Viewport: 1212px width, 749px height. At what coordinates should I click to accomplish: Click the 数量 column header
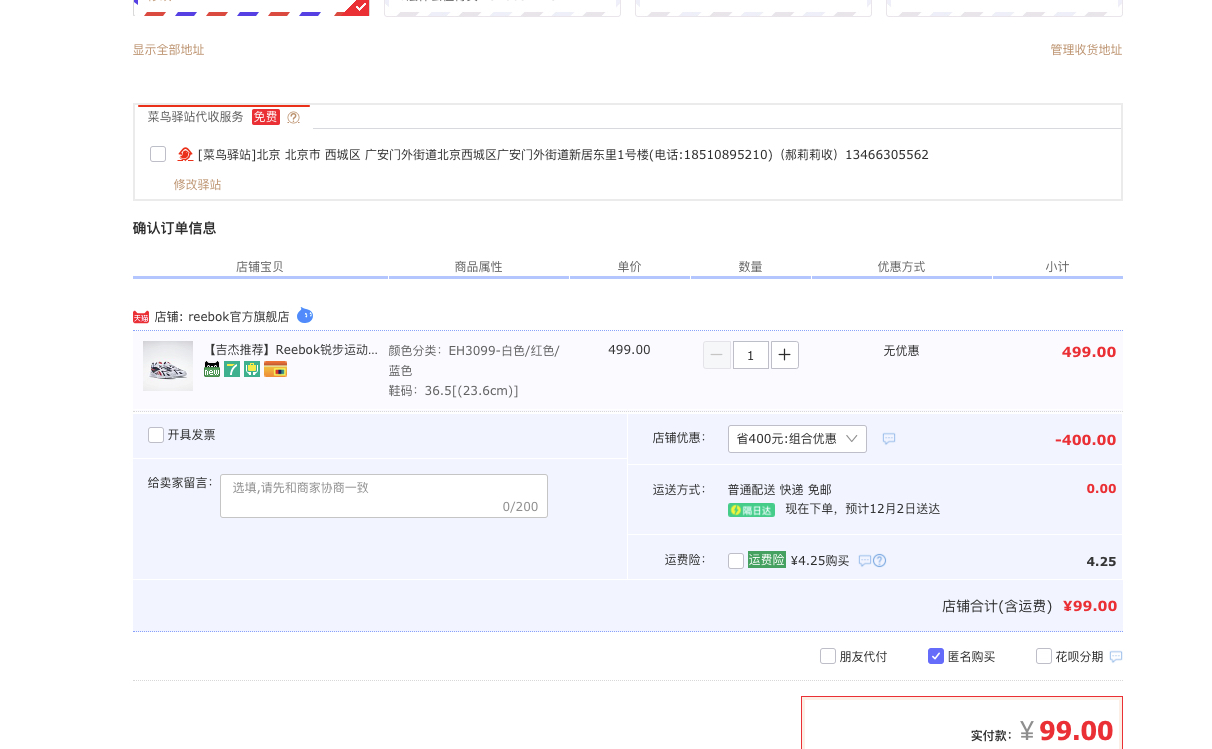click(x=750, y=267)
